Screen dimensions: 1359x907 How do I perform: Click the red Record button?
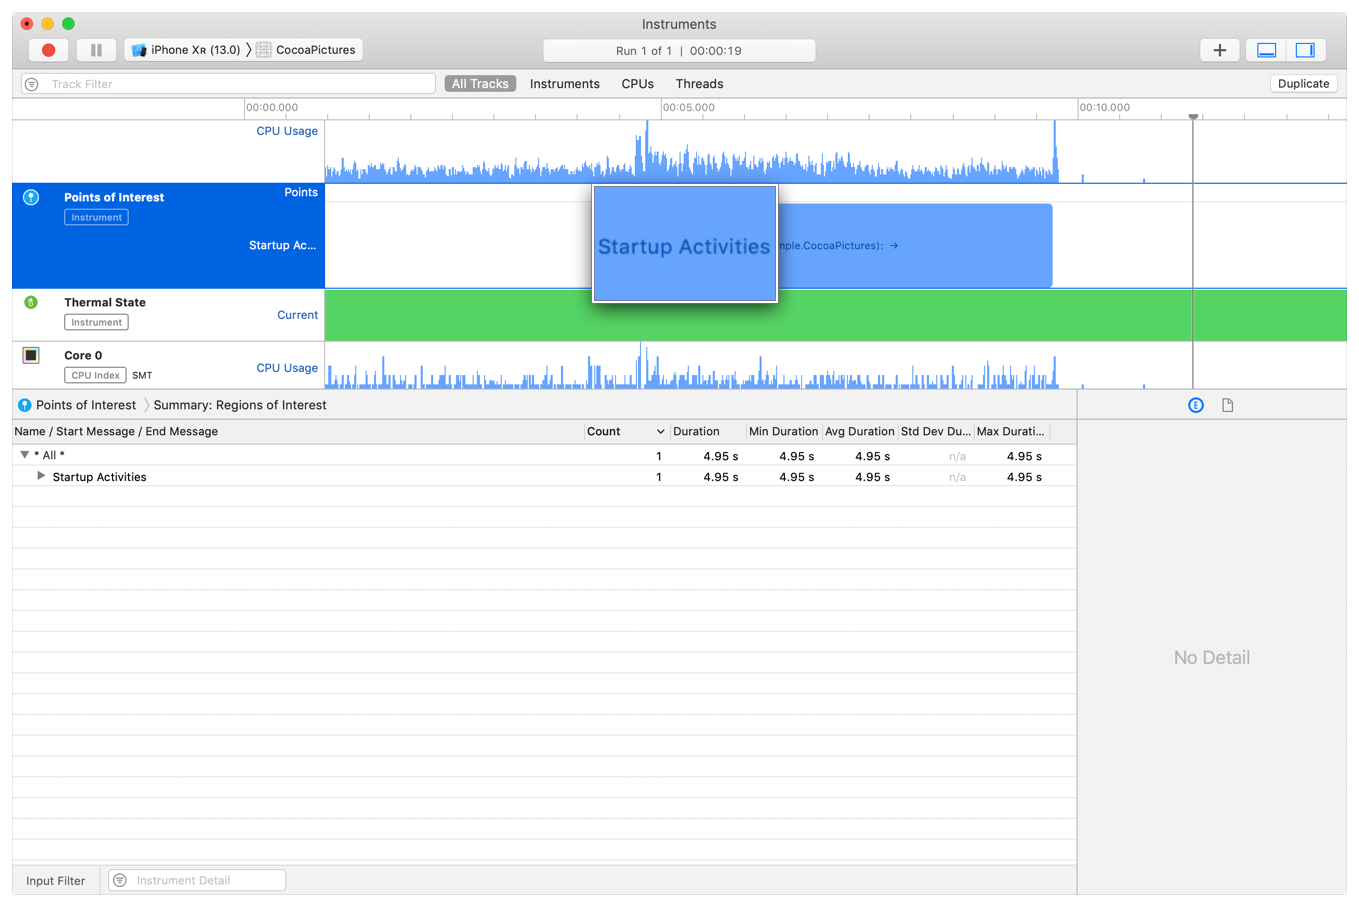coord(48,50)
